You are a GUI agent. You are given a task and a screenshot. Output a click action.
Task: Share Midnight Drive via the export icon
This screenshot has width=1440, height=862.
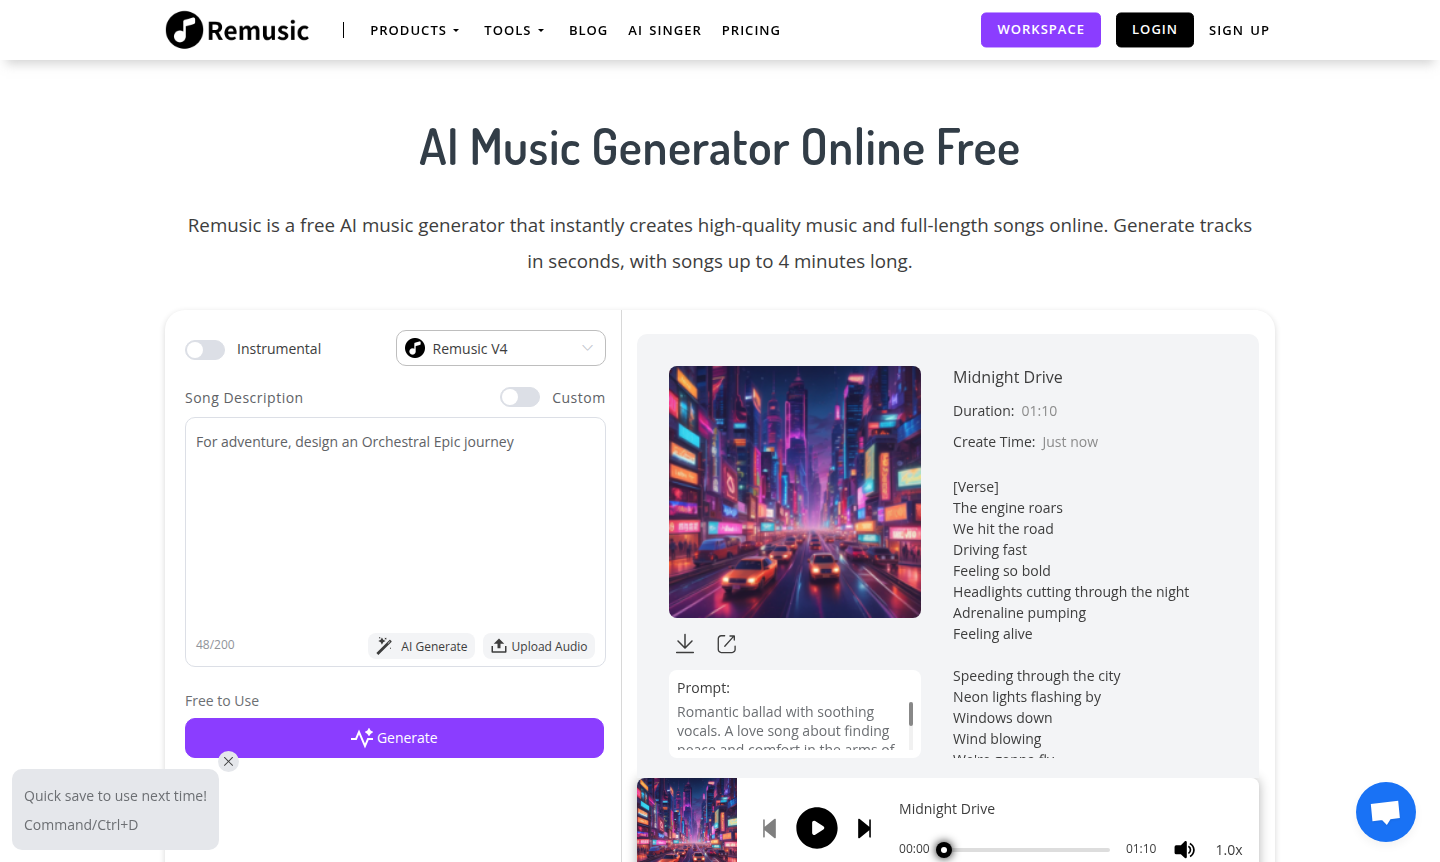pyautogui.click(x=727, y=644)
